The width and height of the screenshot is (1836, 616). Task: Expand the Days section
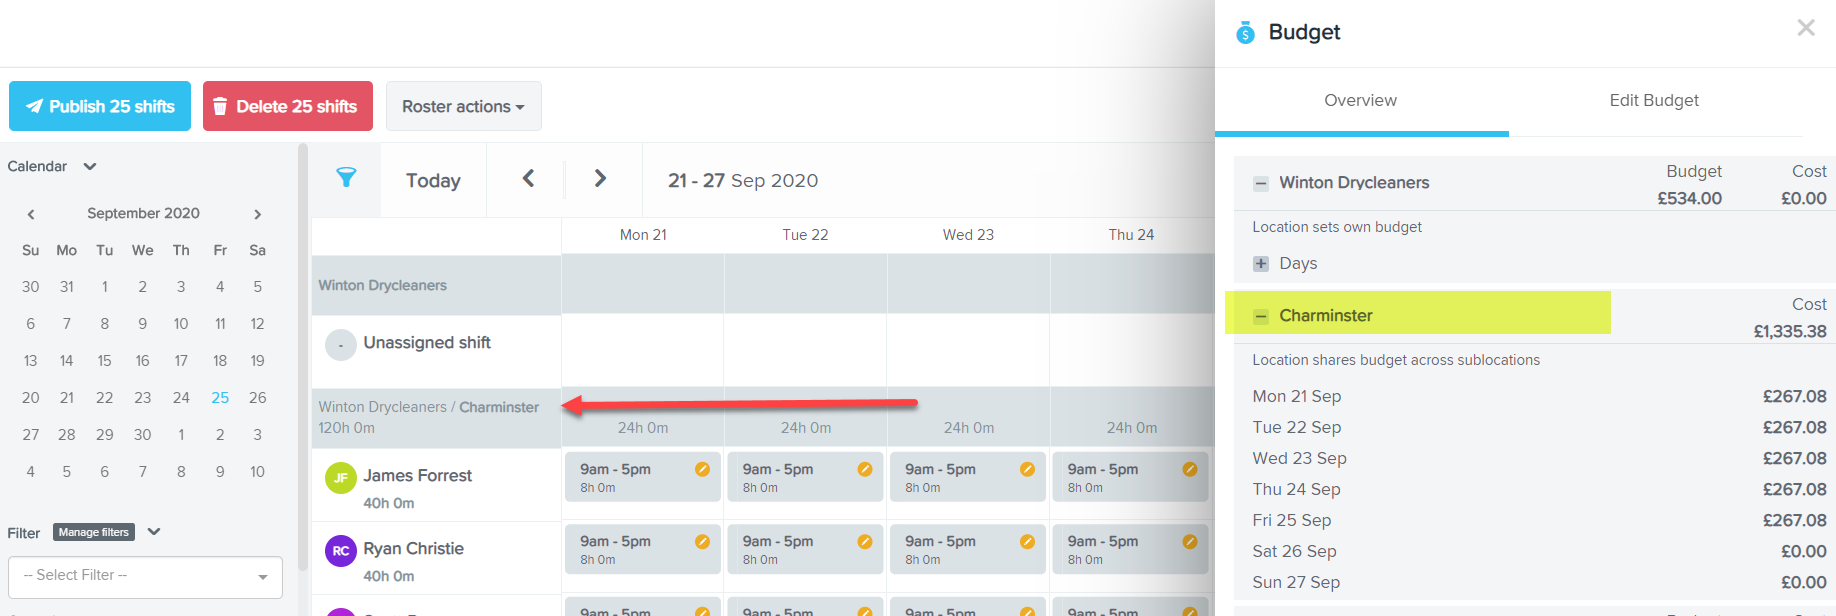tap(1261, 264)
